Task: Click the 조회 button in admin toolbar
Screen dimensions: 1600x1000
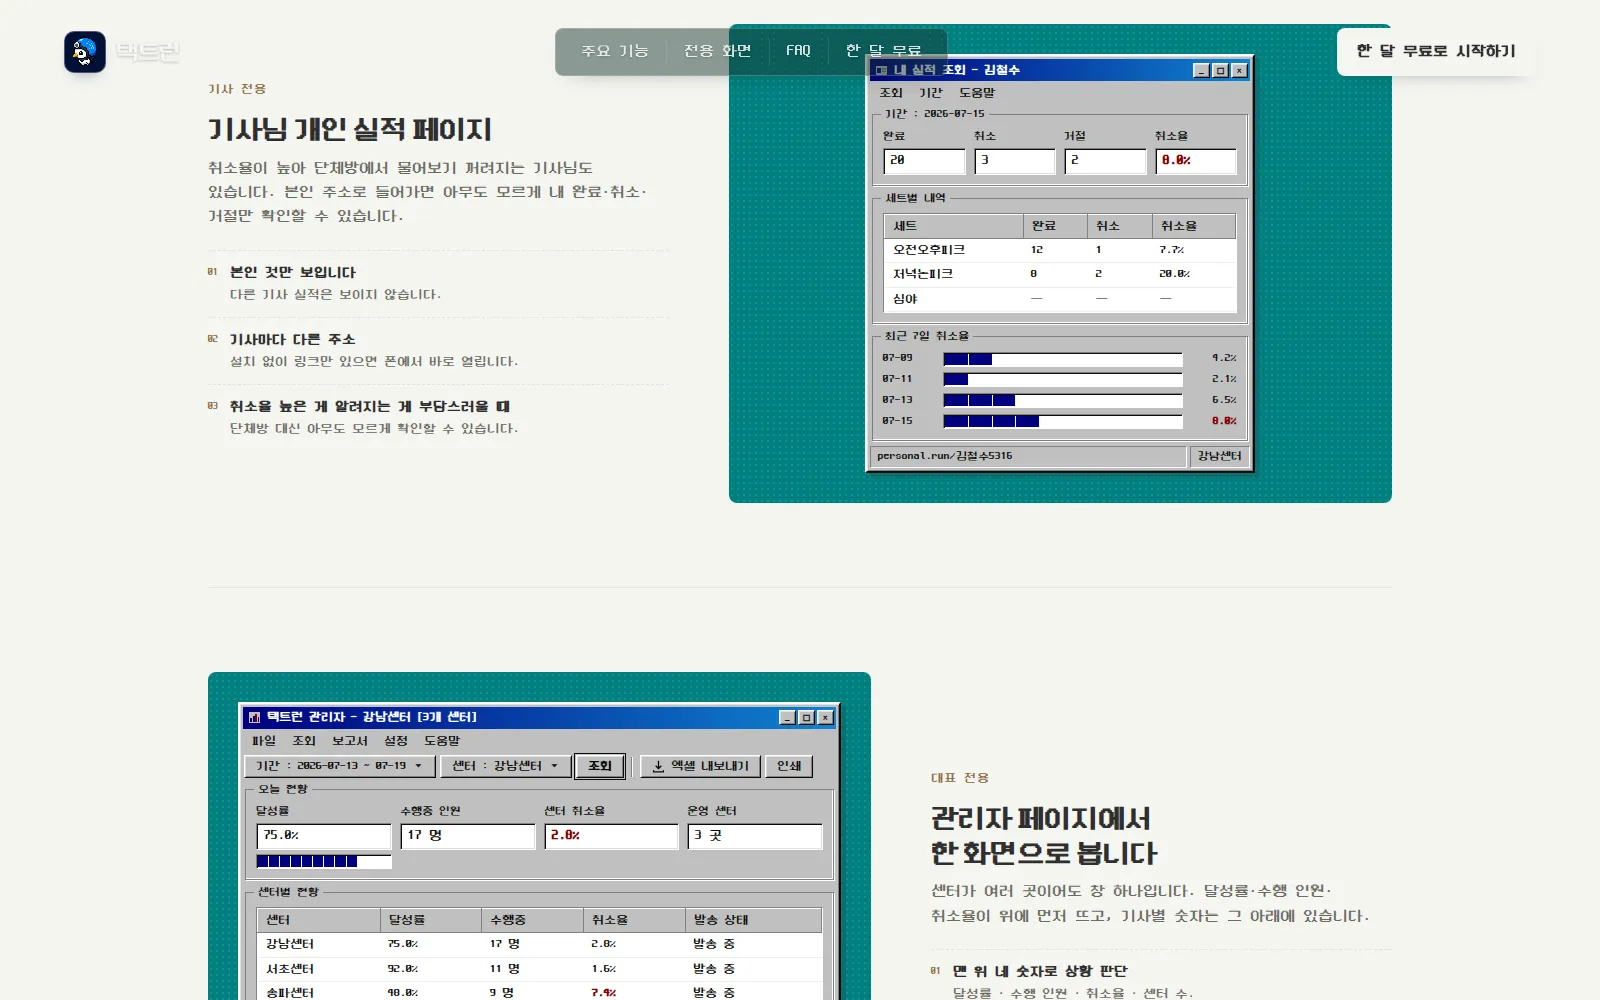Action: click(600, 766)
